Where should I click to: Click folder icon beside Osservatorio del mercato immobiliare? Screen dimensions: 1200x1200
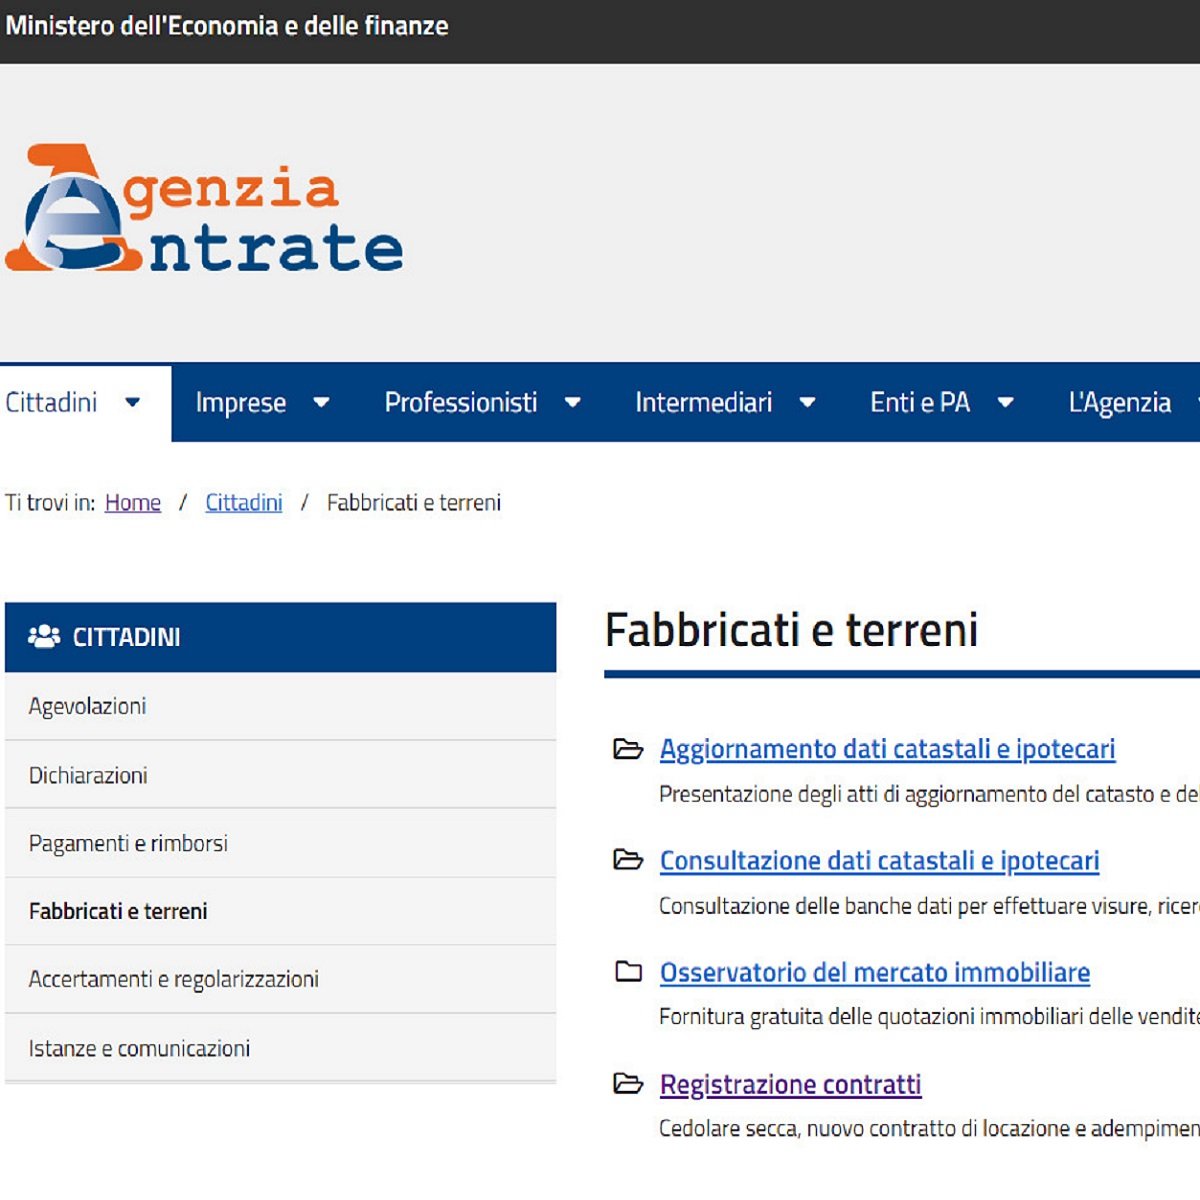[x=628, y=971]
